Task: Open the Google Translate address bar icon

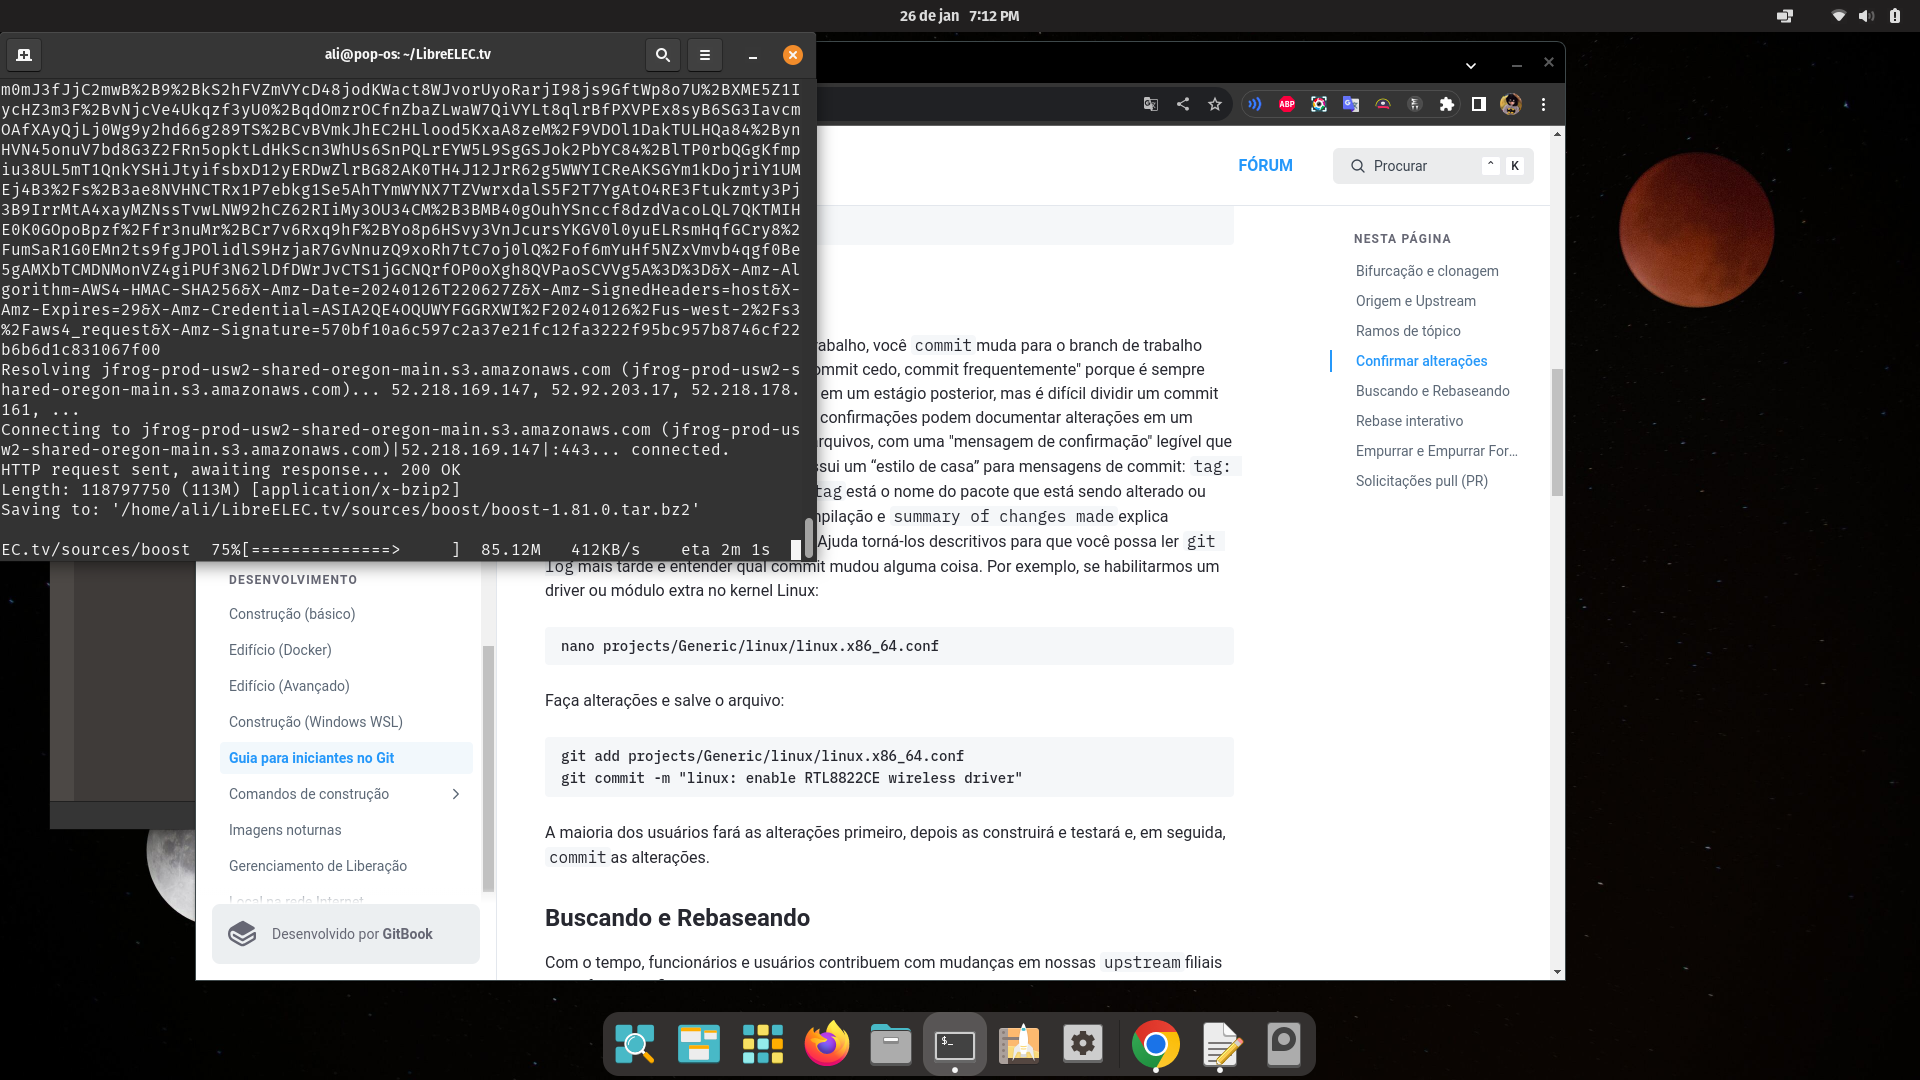Action: pyautogui.click(x=1151, y=104)
